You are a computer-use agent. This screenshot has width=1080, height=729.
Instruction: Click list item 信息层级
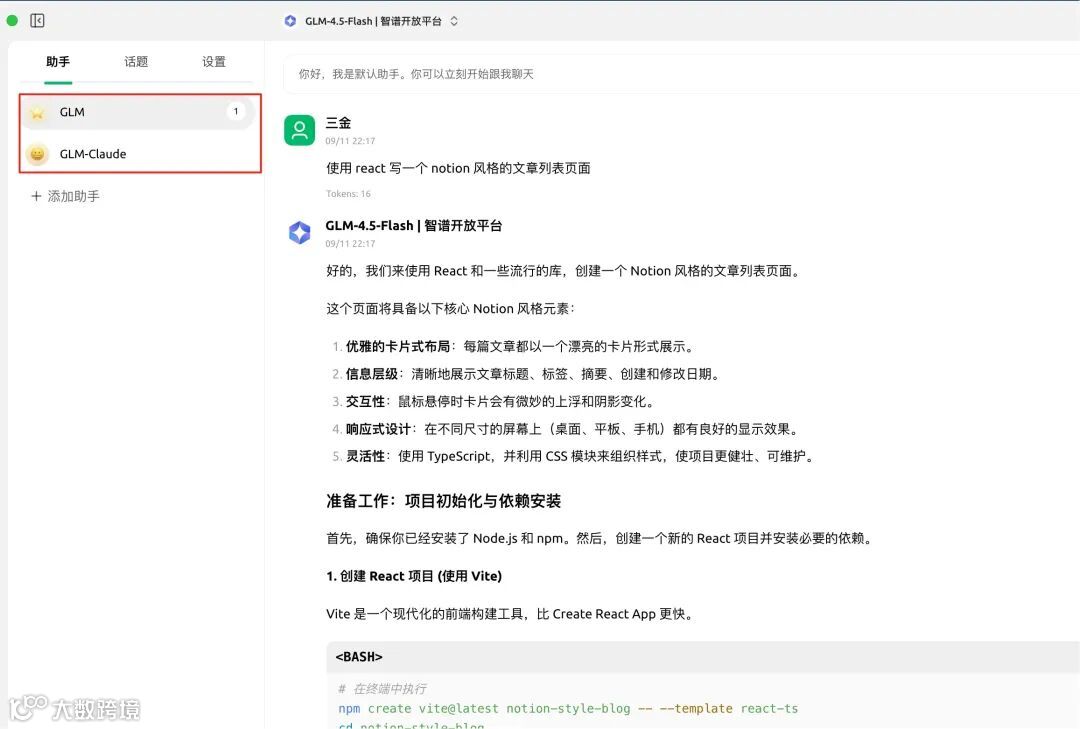click(x=527, y=374)
